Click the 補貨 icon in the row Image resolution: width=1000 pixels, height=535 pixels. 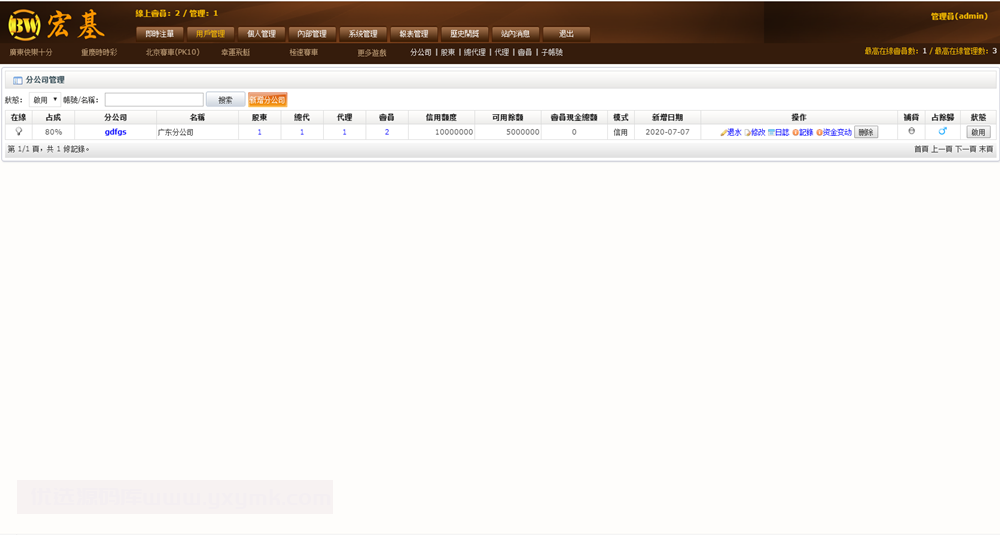tap(911, 131)
